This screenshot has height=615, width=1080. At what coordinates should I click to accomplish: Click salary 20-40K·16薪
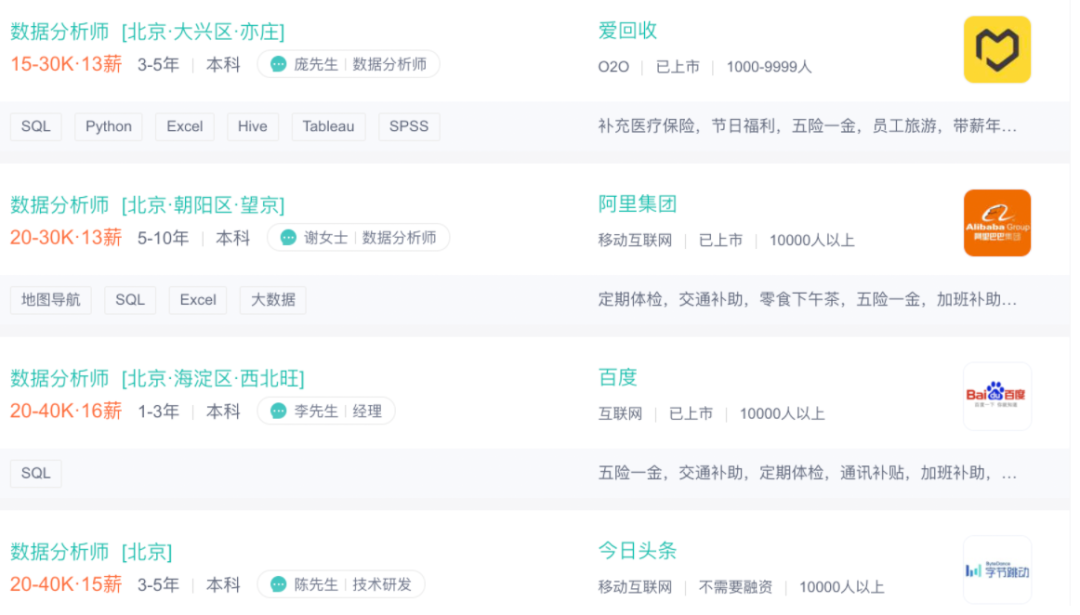tap(66, 411)
